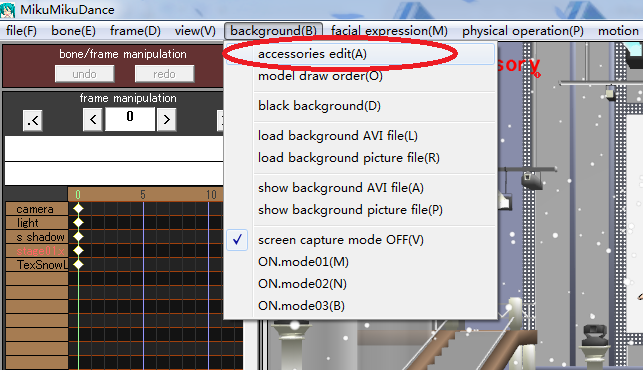The image size is (643, 370).
Task: Click the undo button
Action: click(x=84, y=74)
